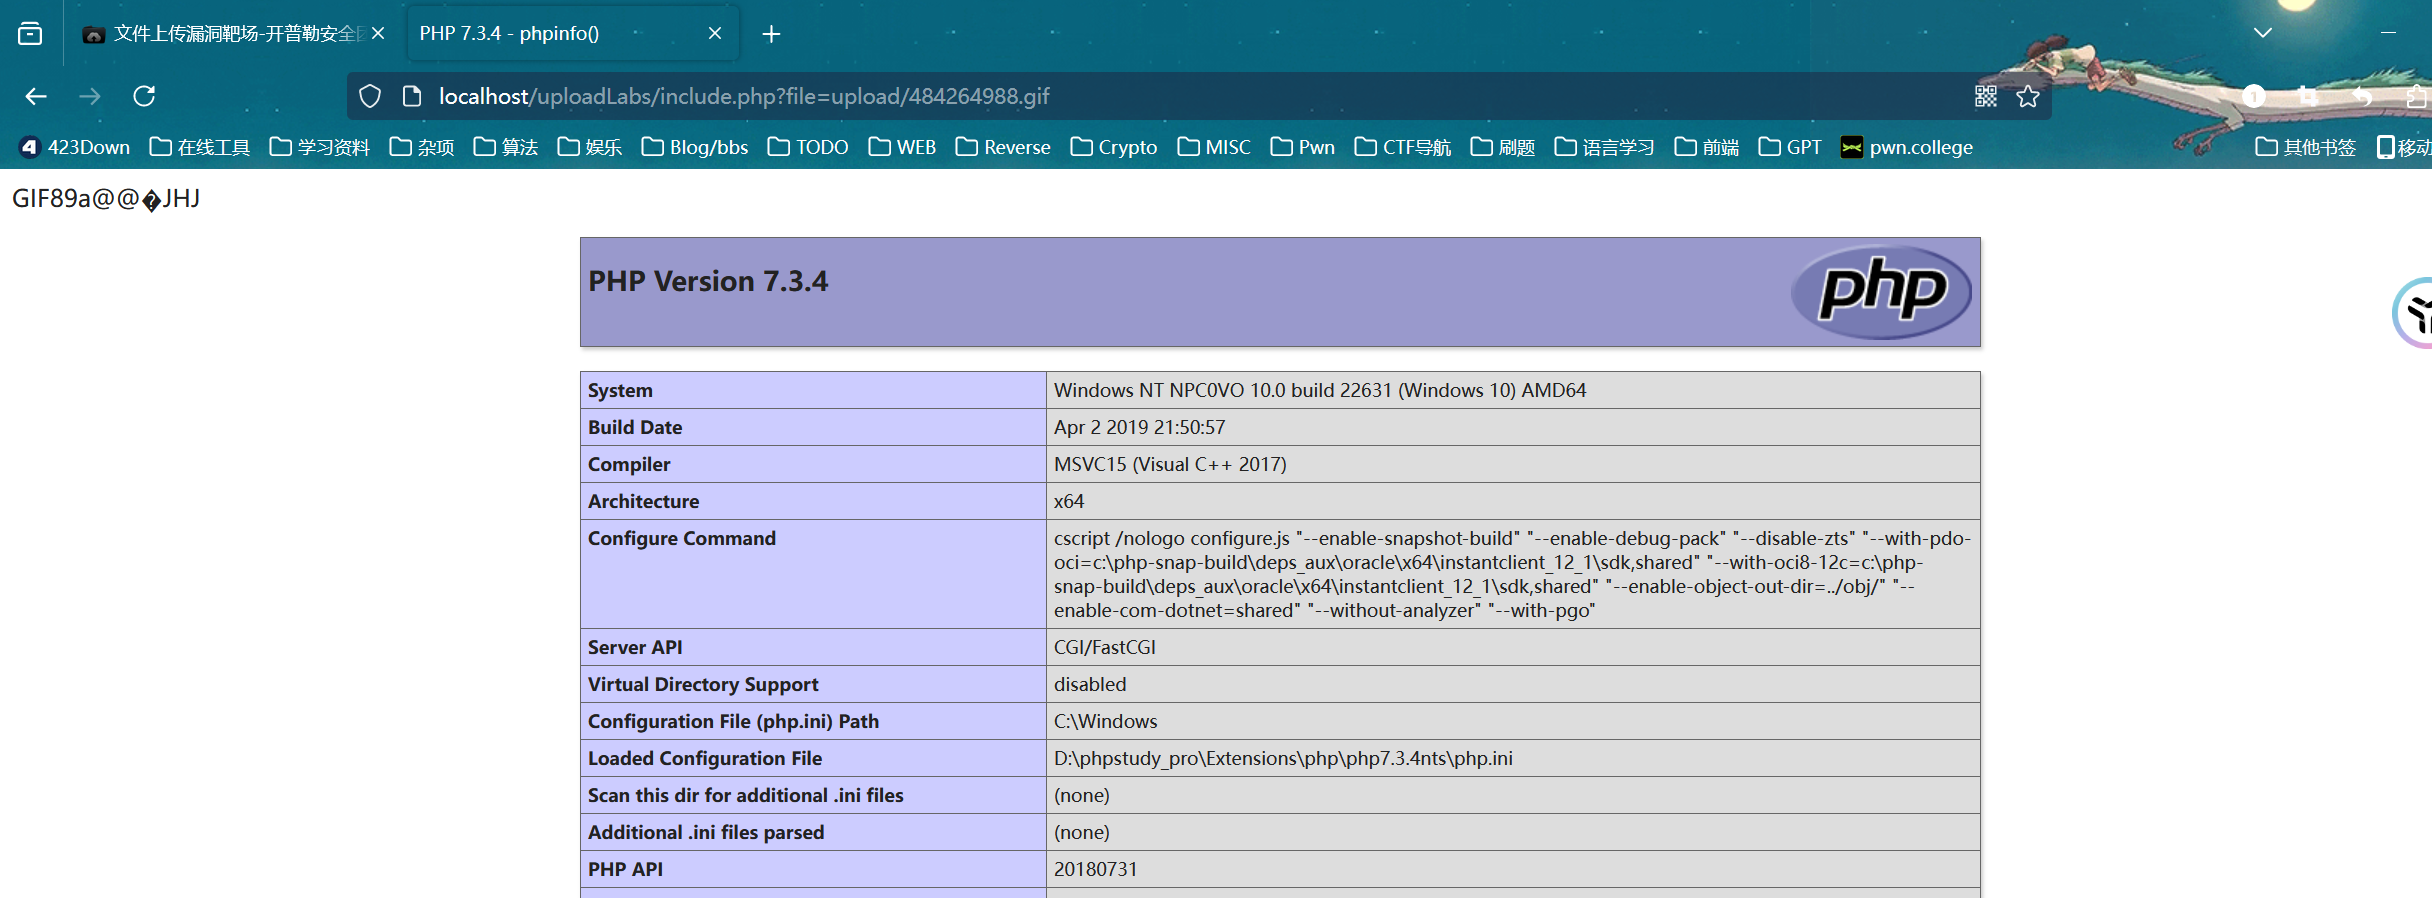
Task: Click the undo arrow toolbar icon
Action: point(2362,96)
